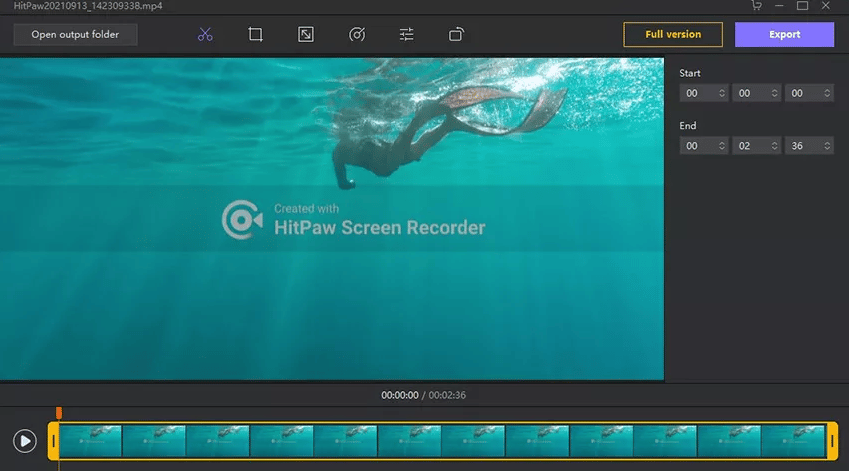Click Open output folder button
This screenshot has width=849, height=471.
(75, 35)
